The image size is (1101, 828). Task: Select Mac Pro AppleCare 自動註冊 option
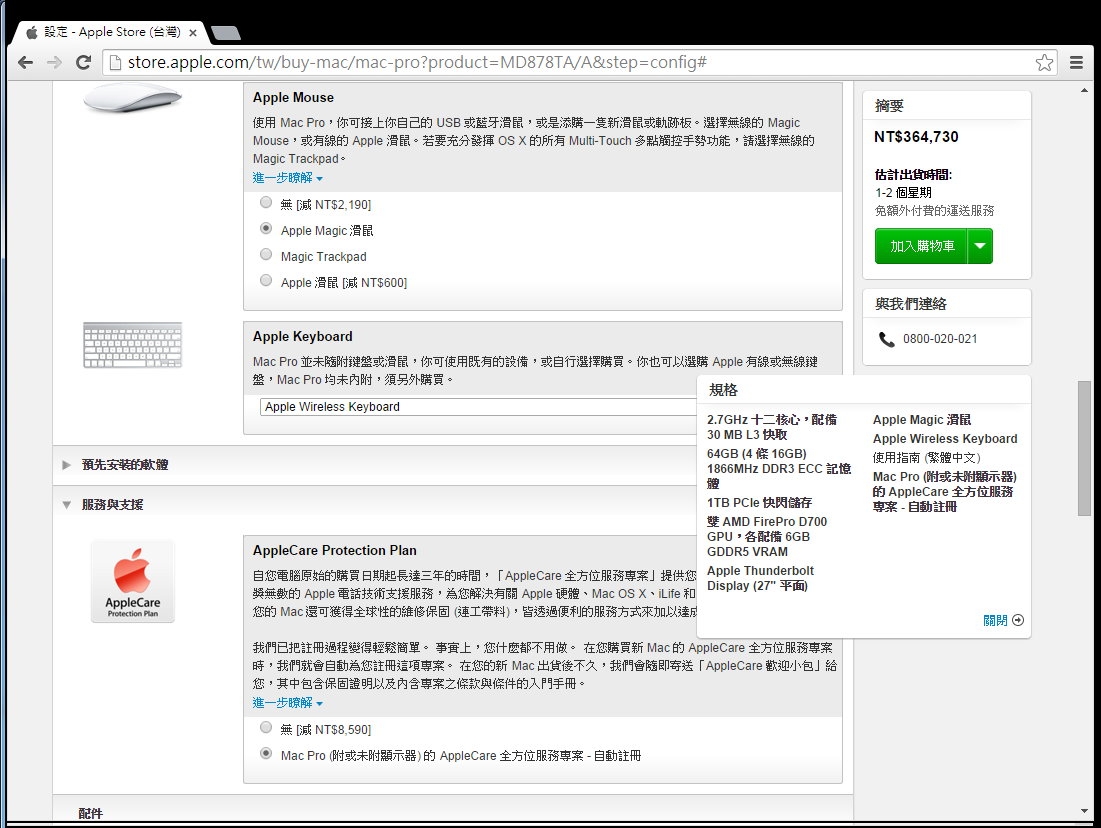pyautogui.click(x=266, y=754)
